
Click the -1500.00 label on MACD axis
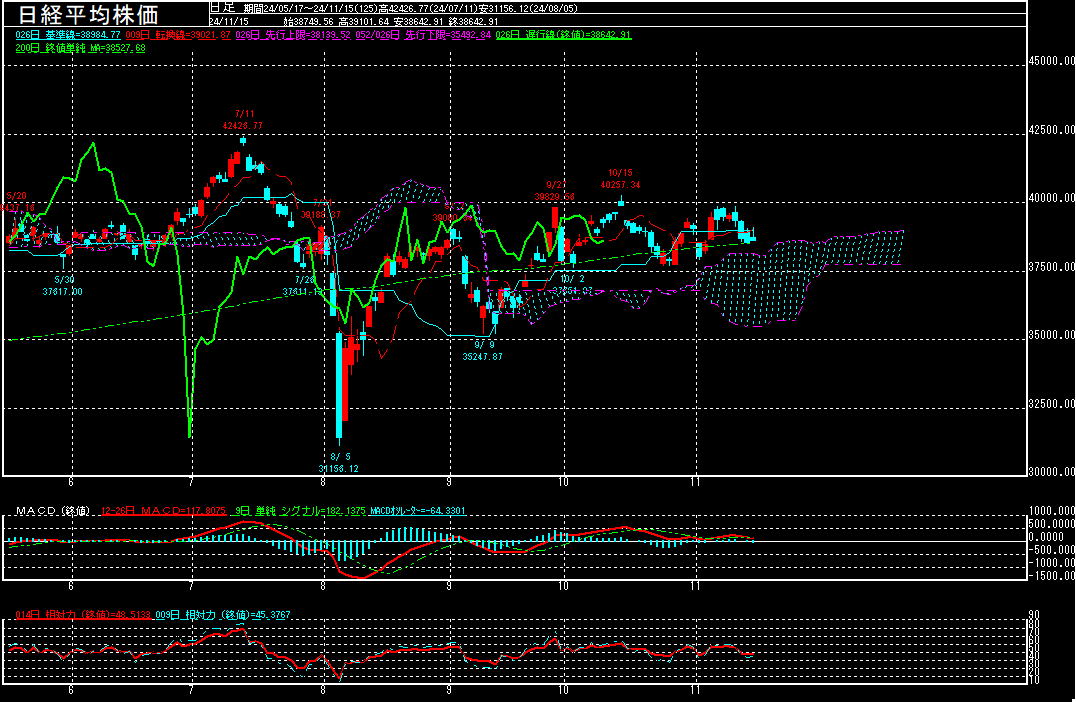pos(1052,576)
